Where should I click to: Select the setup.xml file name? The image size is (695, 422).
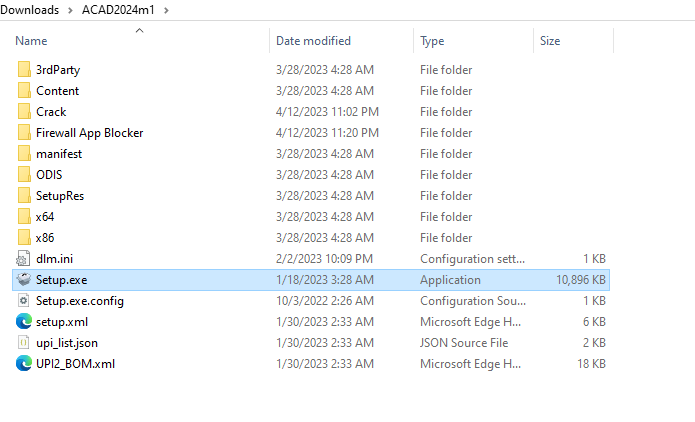pyautogui.click(x=62, y=321)
